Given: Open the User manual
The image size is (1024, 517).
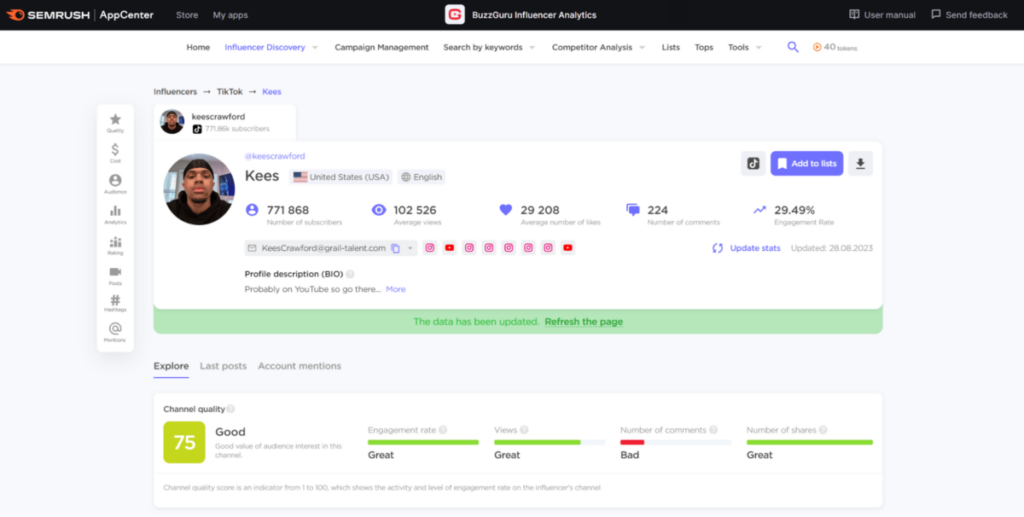Looking at the screenshot, I should coord(882,14).
